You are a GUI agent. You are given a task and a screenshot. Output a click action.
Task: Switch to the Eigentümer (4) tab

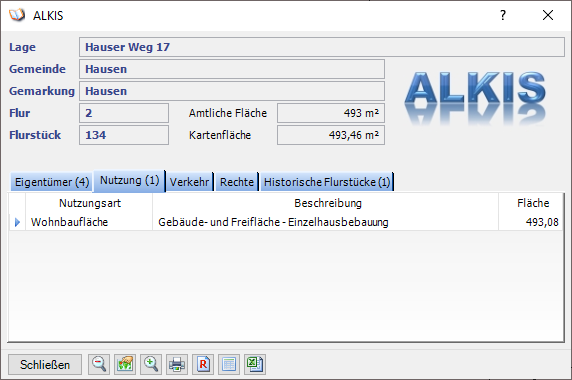[x=52, y=182]
